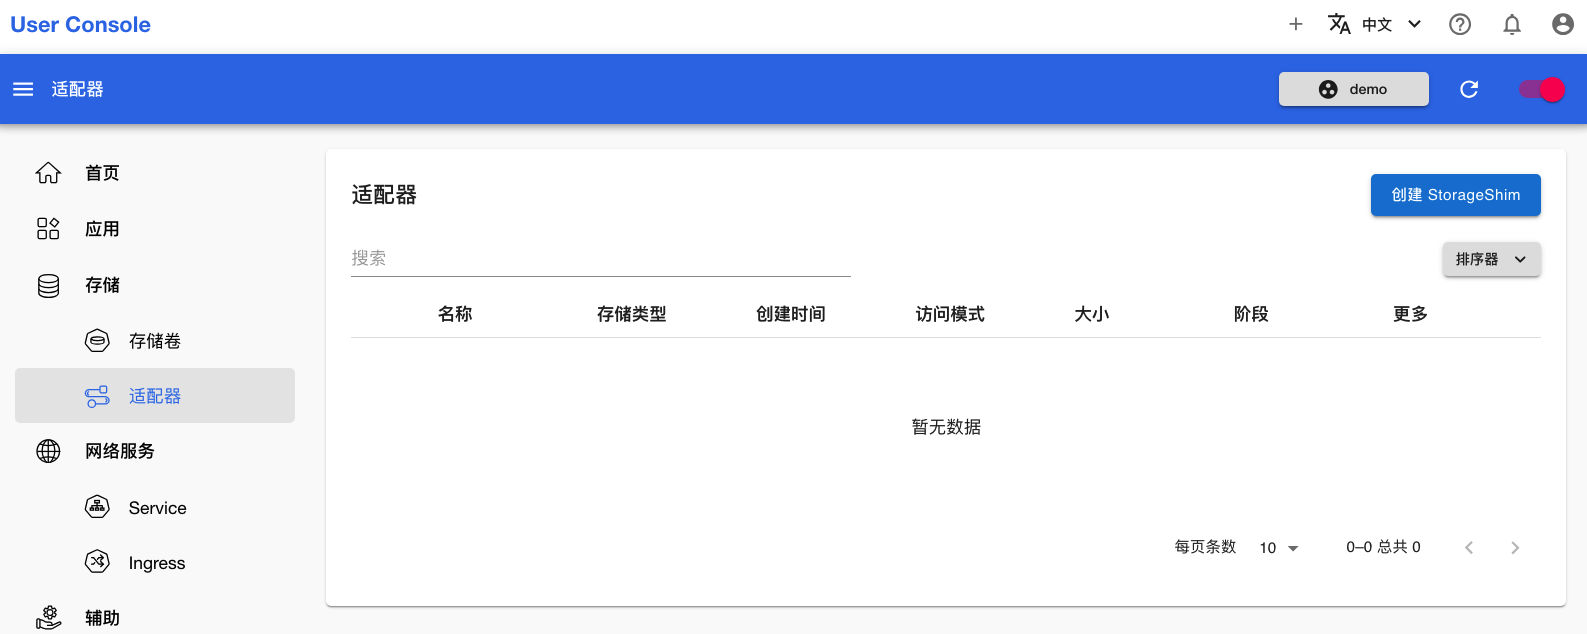Click the Service icon in sidebar
The height and width of the screenshot is (634, 1587).
click(97, 507)
